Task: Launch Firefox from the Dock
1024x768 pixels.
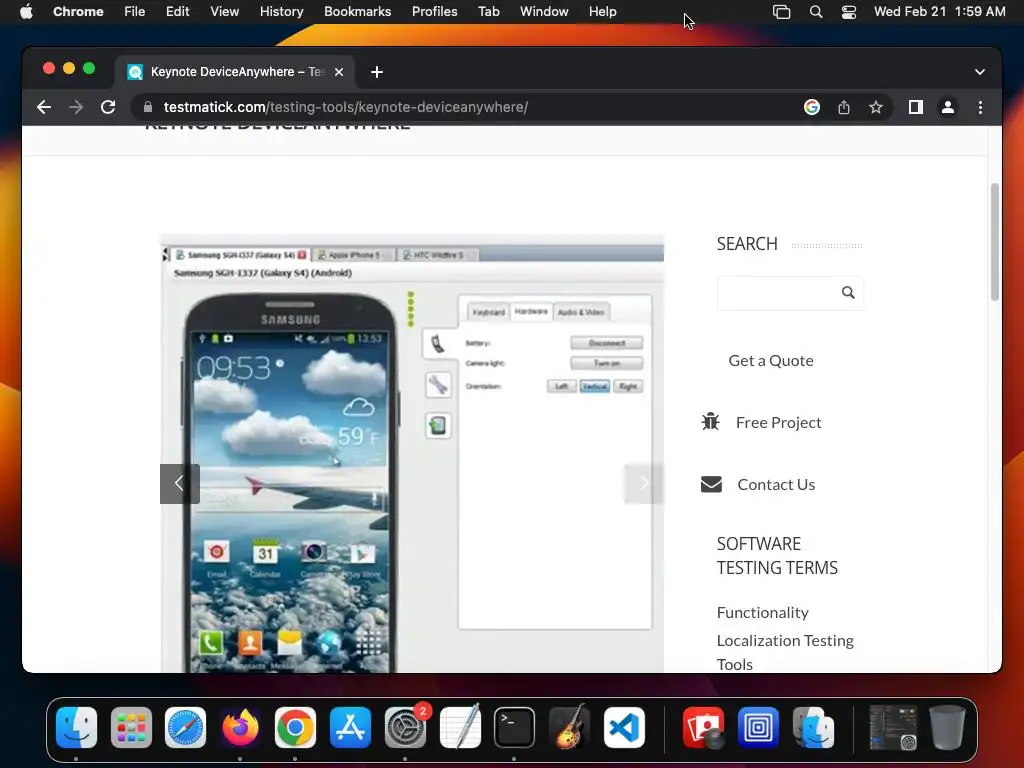Action: click(240, 727)
